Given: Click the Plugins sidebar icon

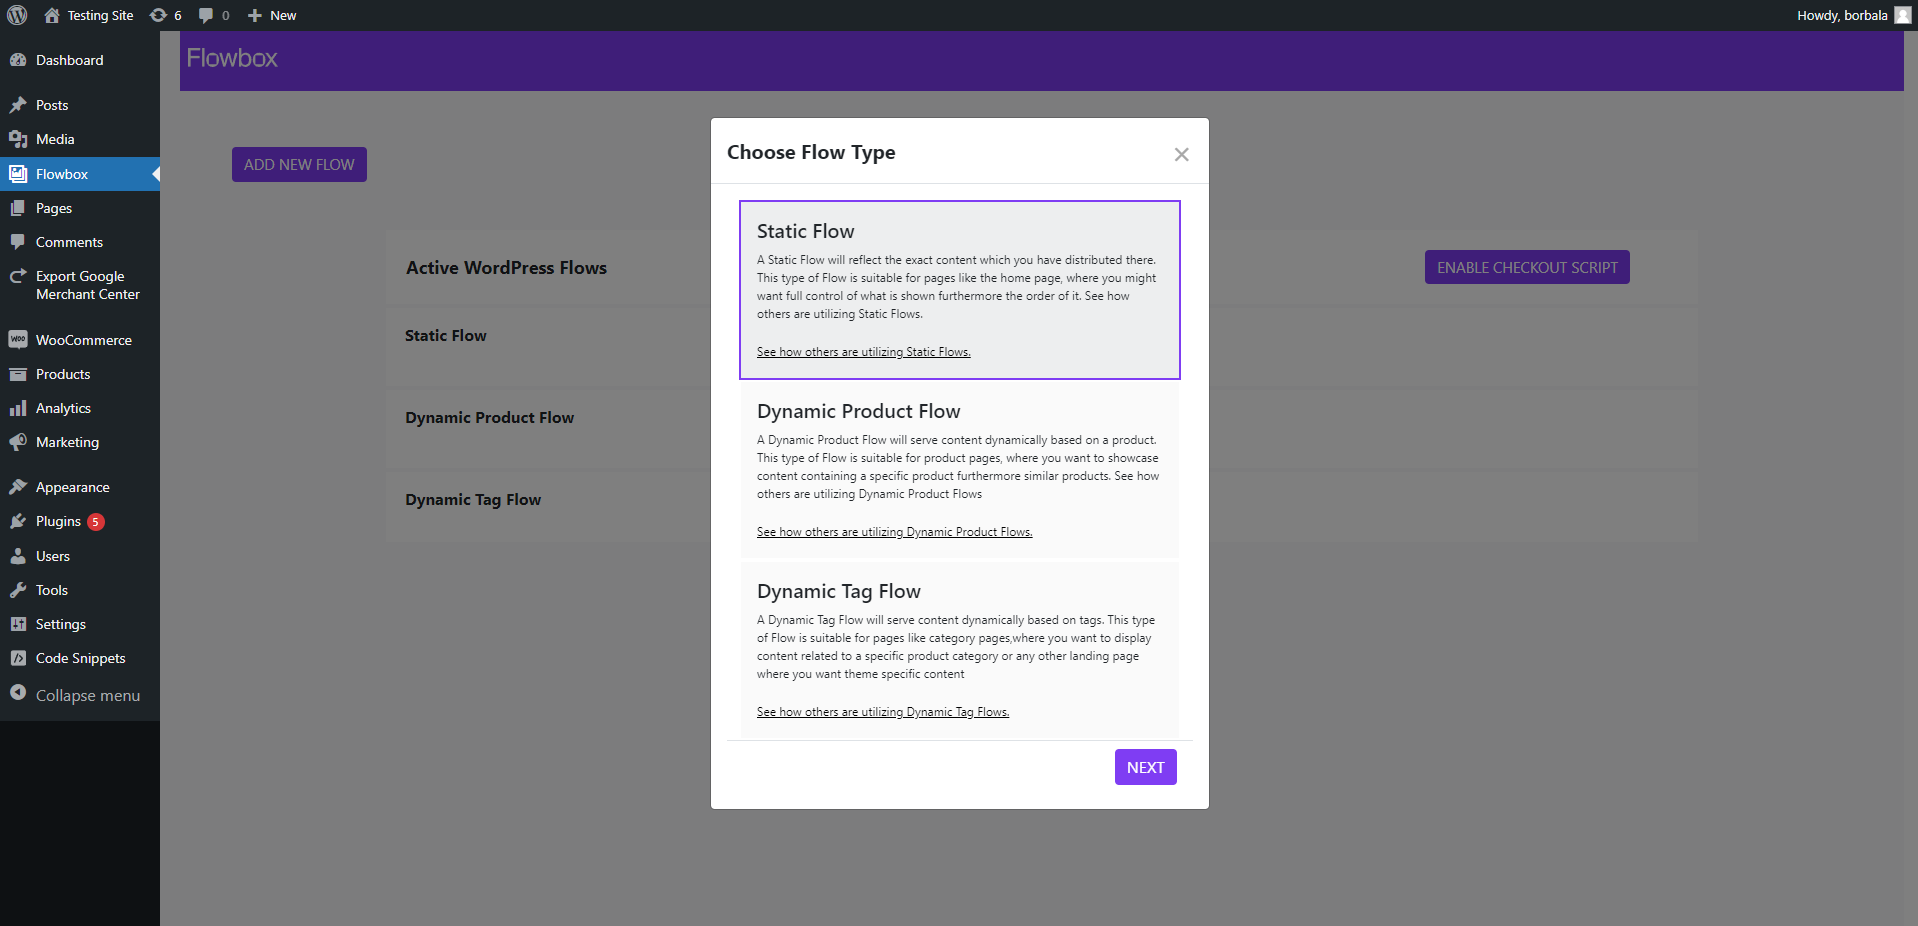Looking at the screenshot, I should pos(18,521).
